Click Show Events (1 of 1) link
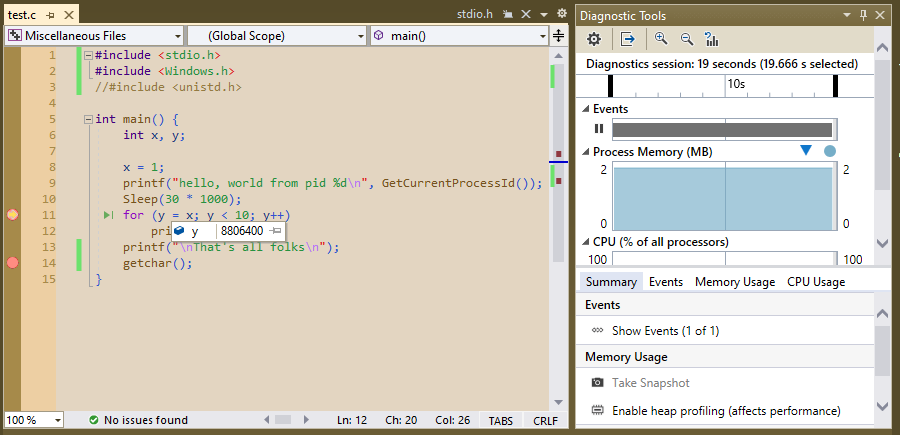 (665, 331)
